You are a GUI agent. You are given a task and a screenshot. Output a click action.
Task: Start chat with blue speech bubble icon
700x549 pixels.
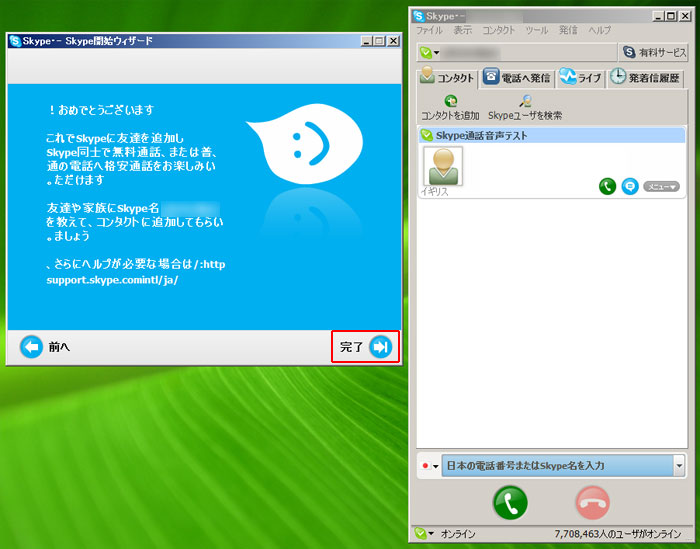[x=630, y=186]
